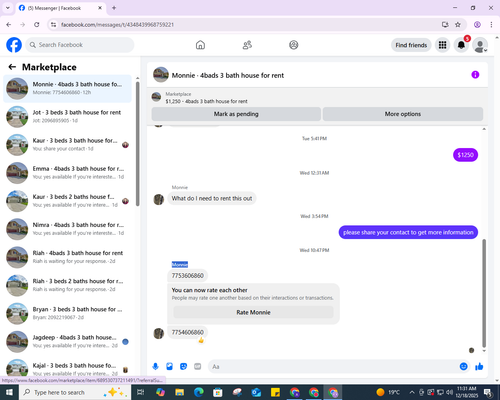Choose a sticker icon in composer
Screen dimensions: 500x400
184,367
